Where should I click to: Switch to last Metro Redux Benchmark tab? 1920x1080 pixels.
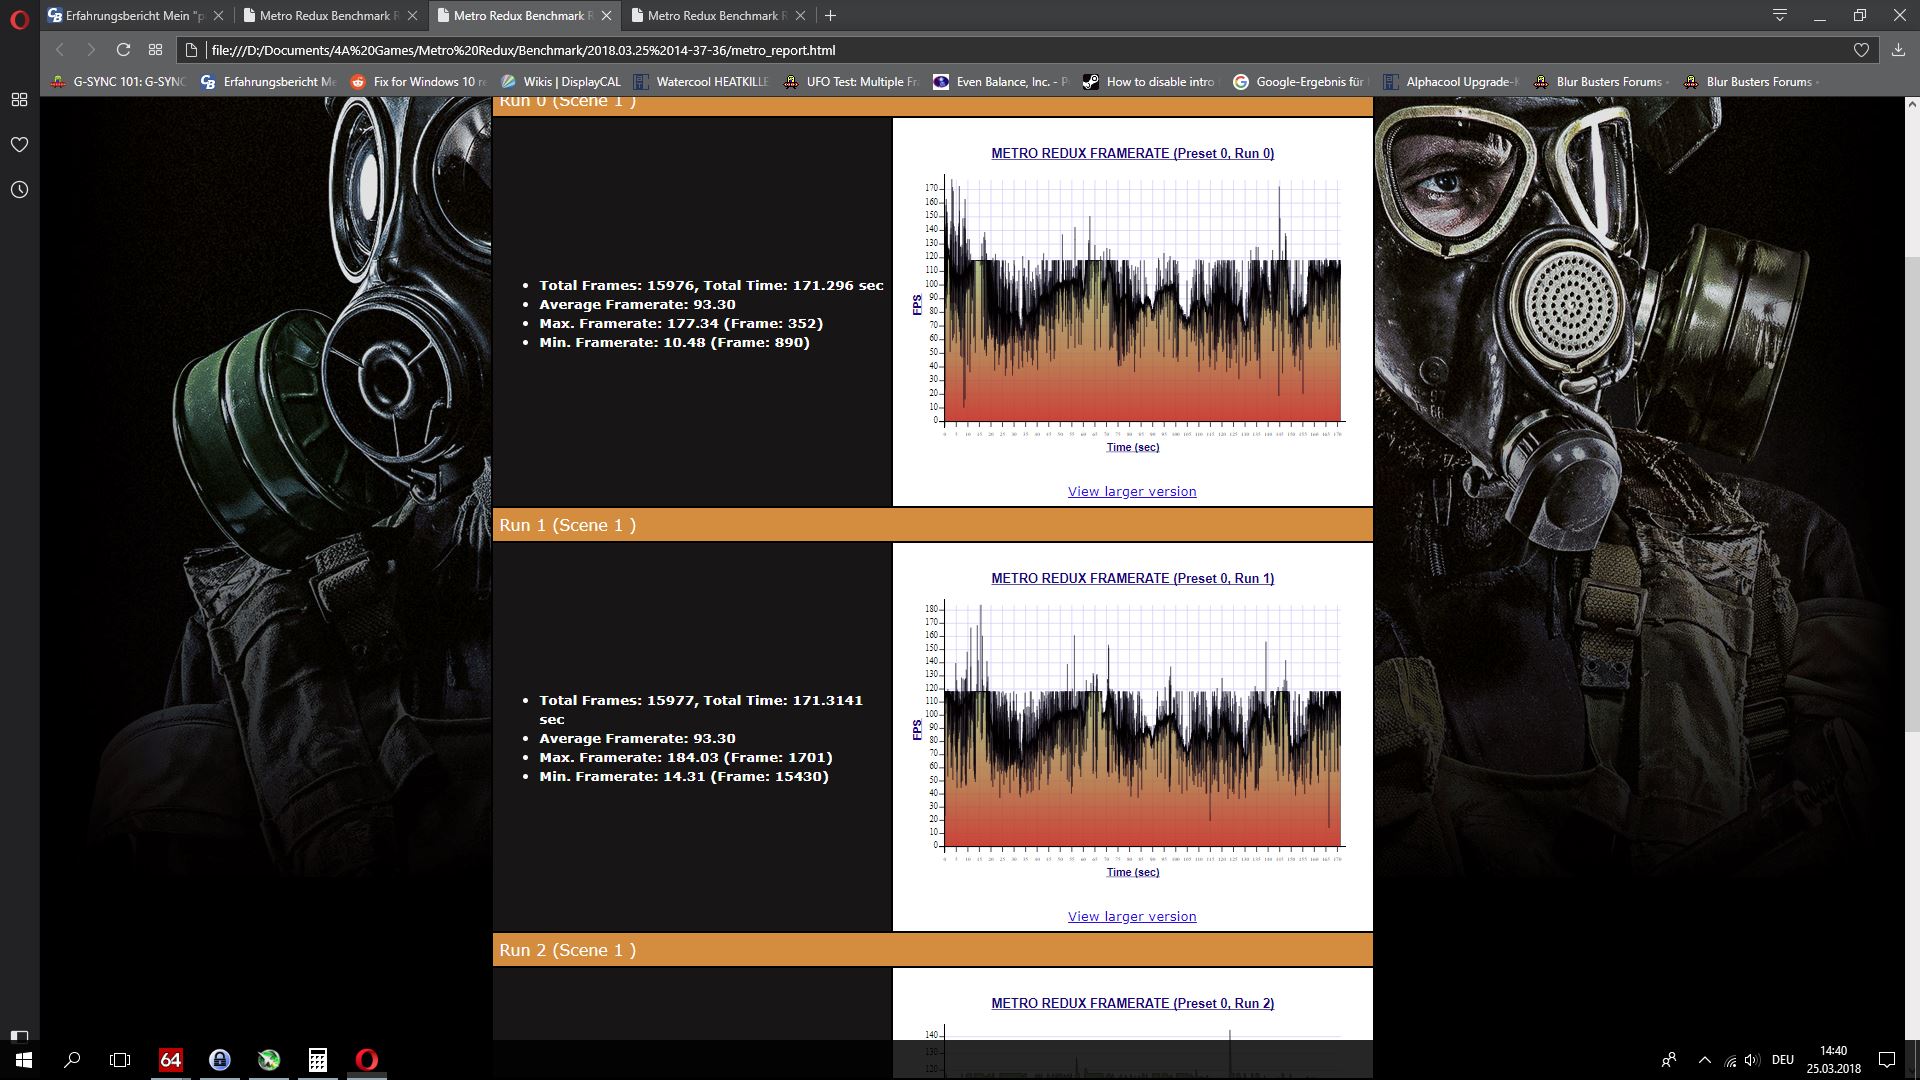(x=712, y=16)
